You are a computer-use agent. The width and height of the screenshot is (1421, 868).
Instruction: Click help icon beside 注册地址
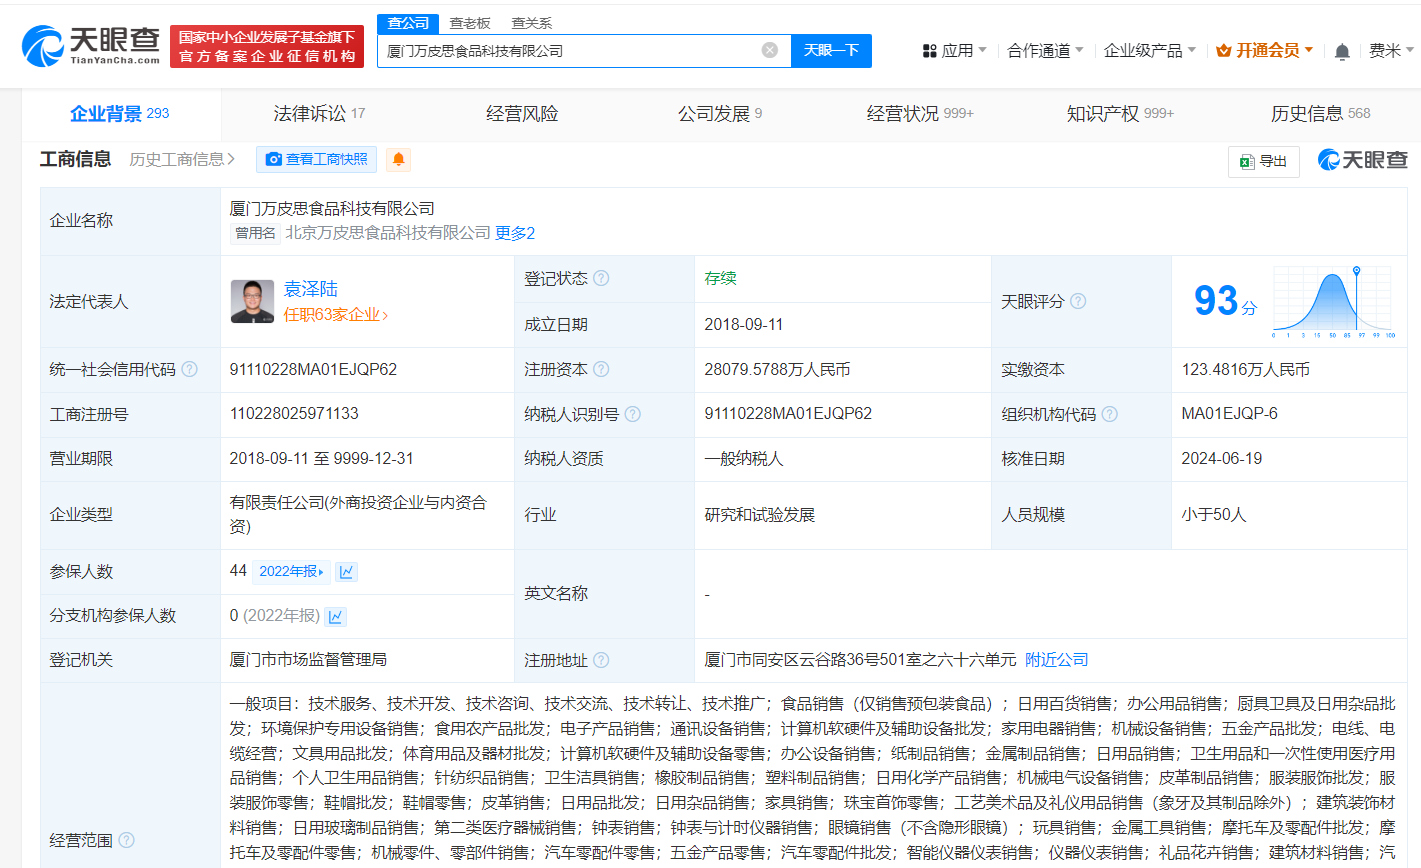pos(601,660)
